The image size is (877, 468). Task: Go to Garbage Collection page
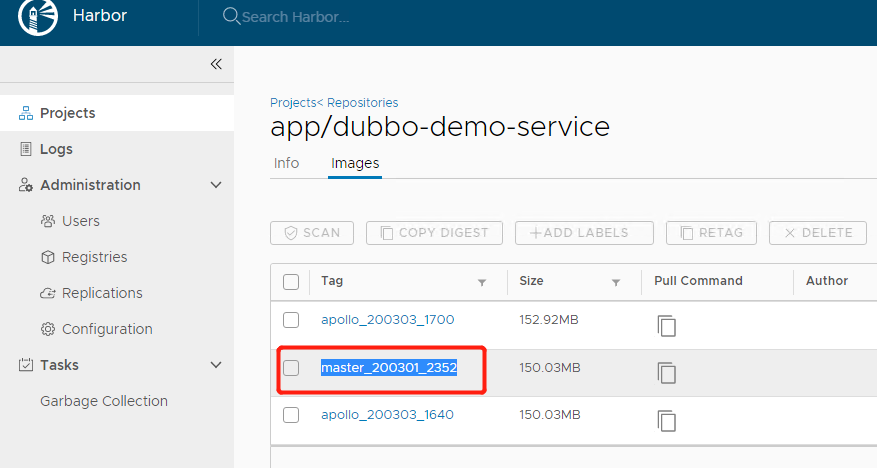tap(104, 401)
